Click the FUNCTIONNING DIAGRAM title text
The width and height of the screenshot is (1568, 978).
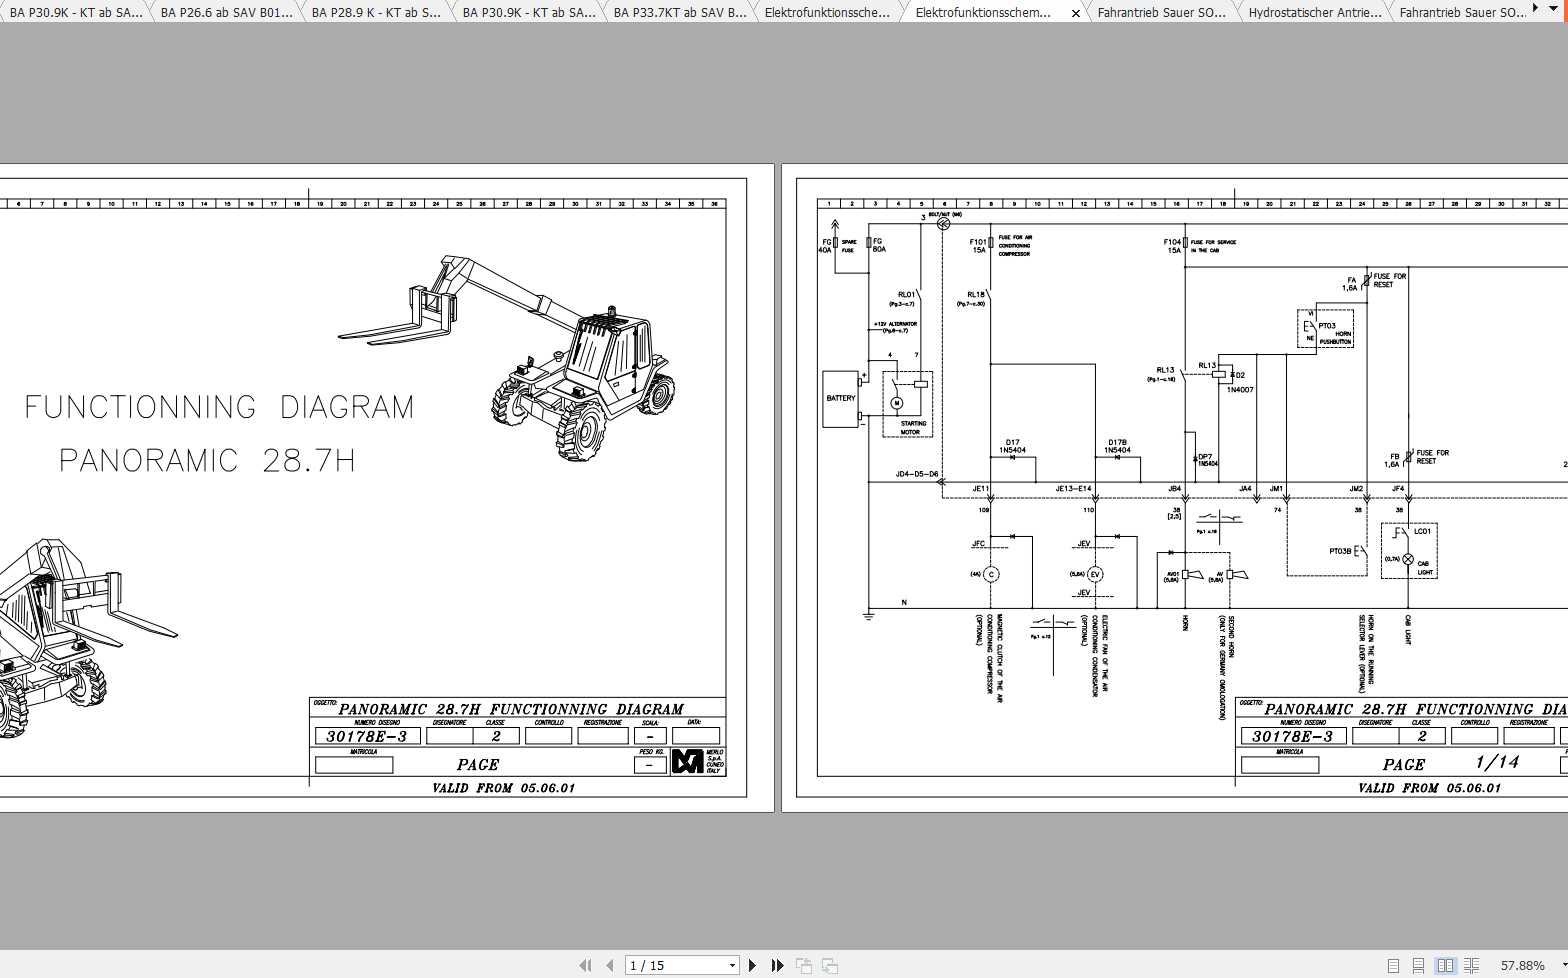219,407
